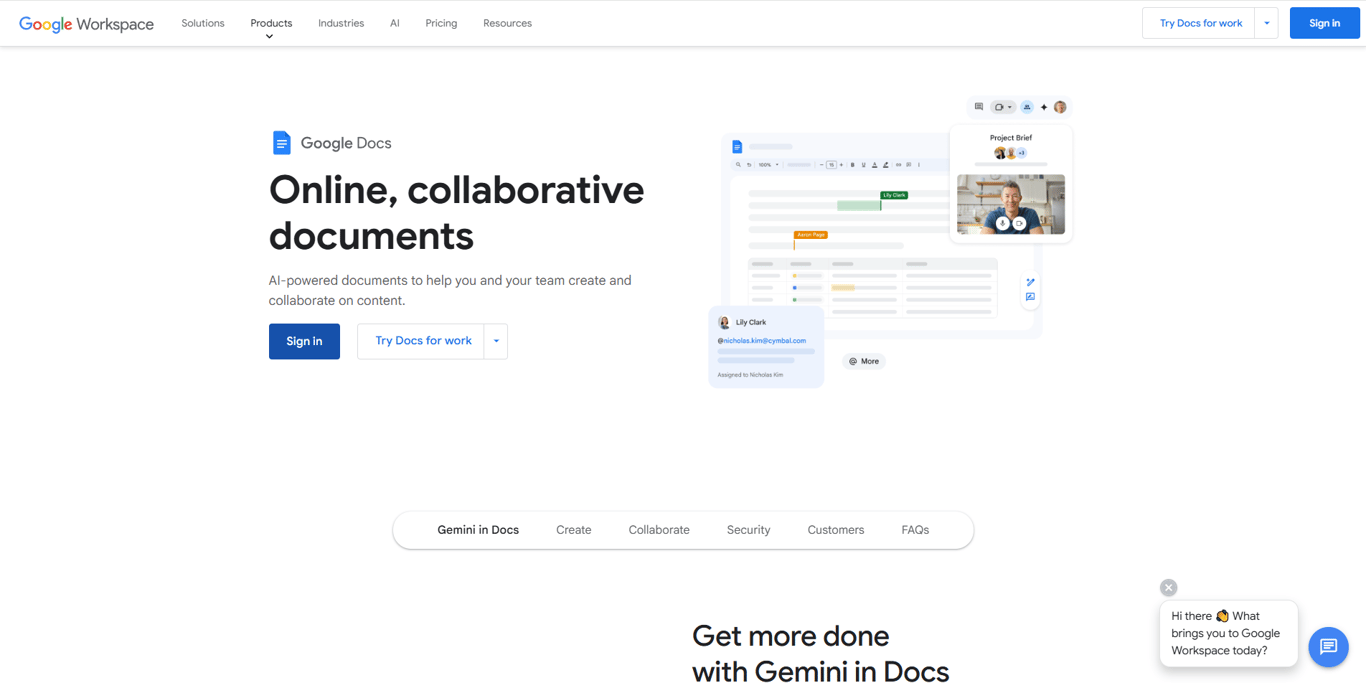Open the Products menu
This screenshot has height=683, width=1366.
pos(271,23)
